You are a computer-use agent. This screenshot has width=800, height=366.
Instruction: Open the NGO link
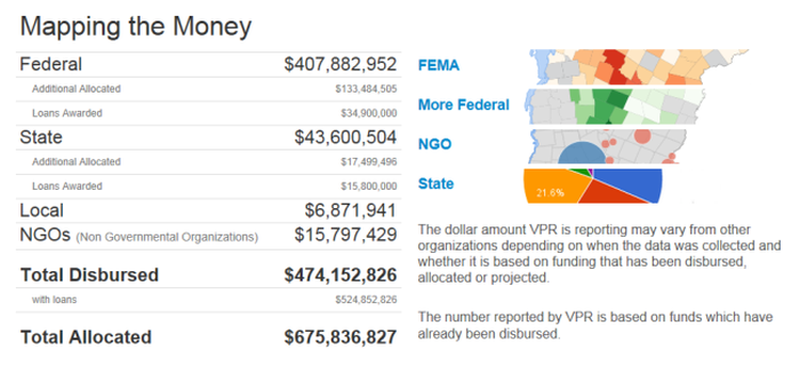[435, 144]
